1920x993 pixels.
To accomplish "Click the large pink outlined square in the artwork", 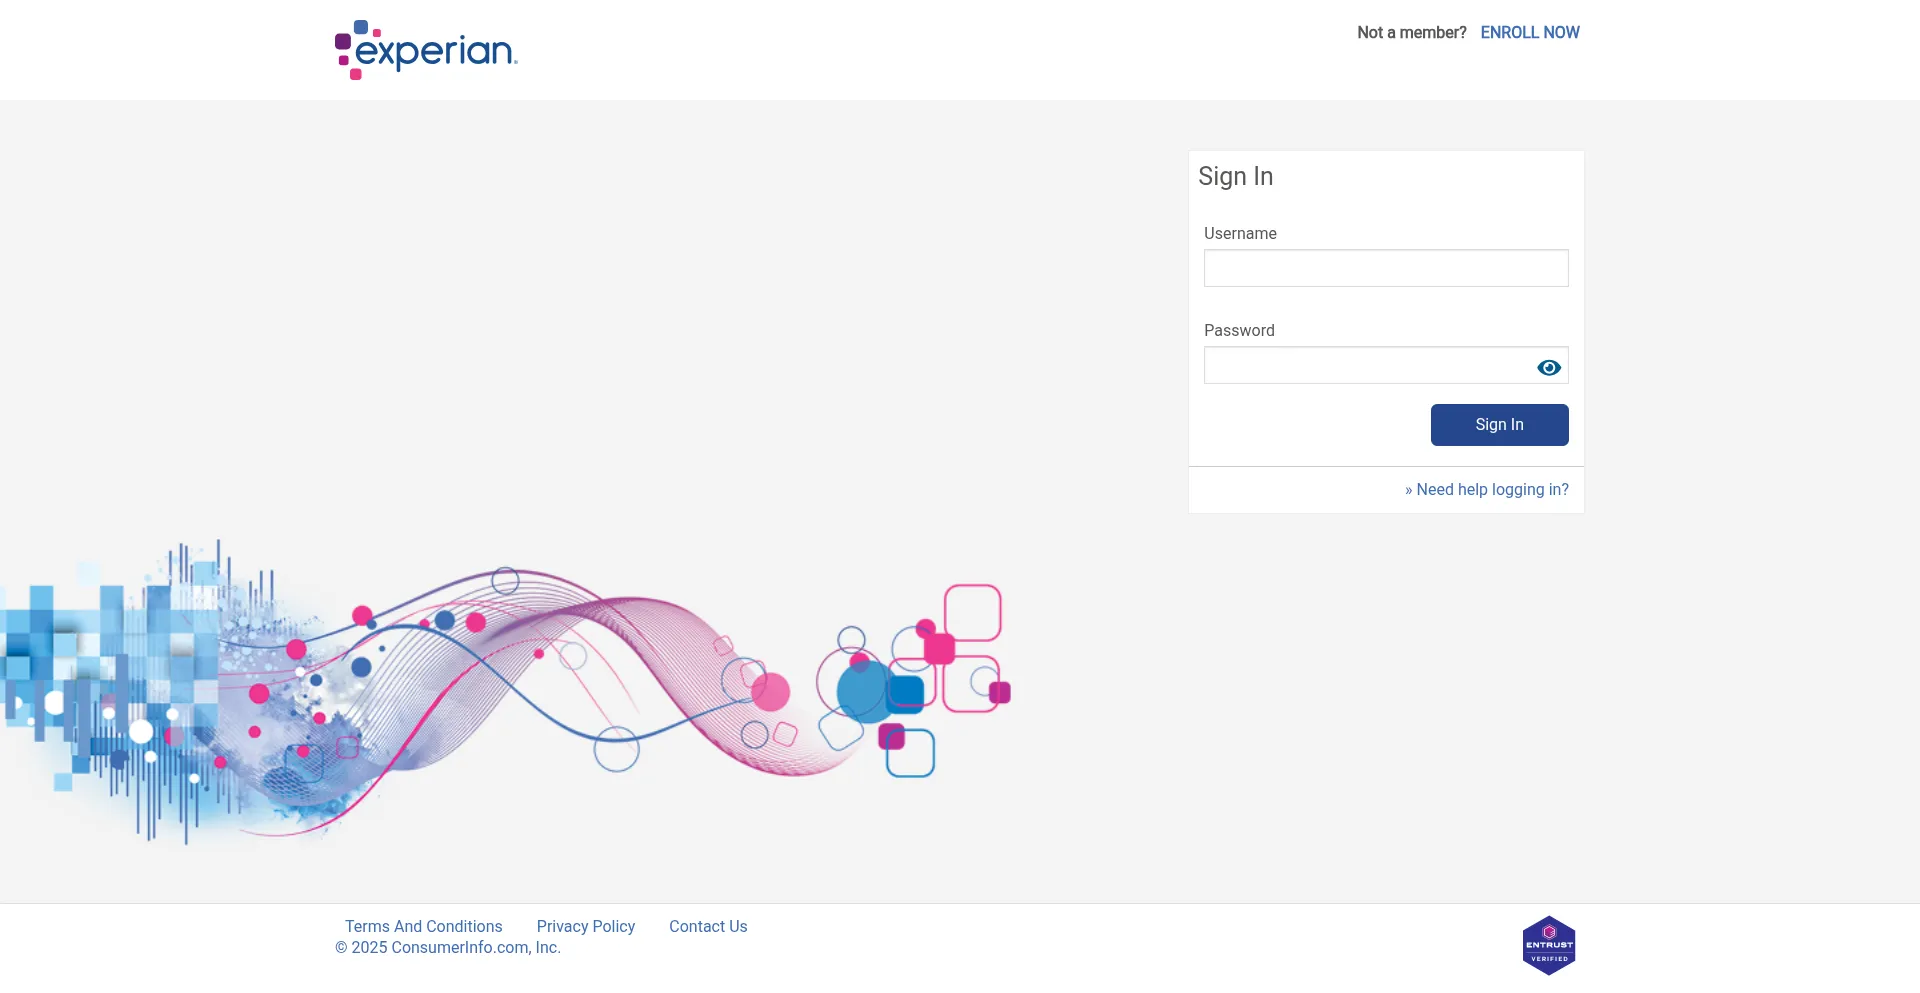I will tap(973, 612).
